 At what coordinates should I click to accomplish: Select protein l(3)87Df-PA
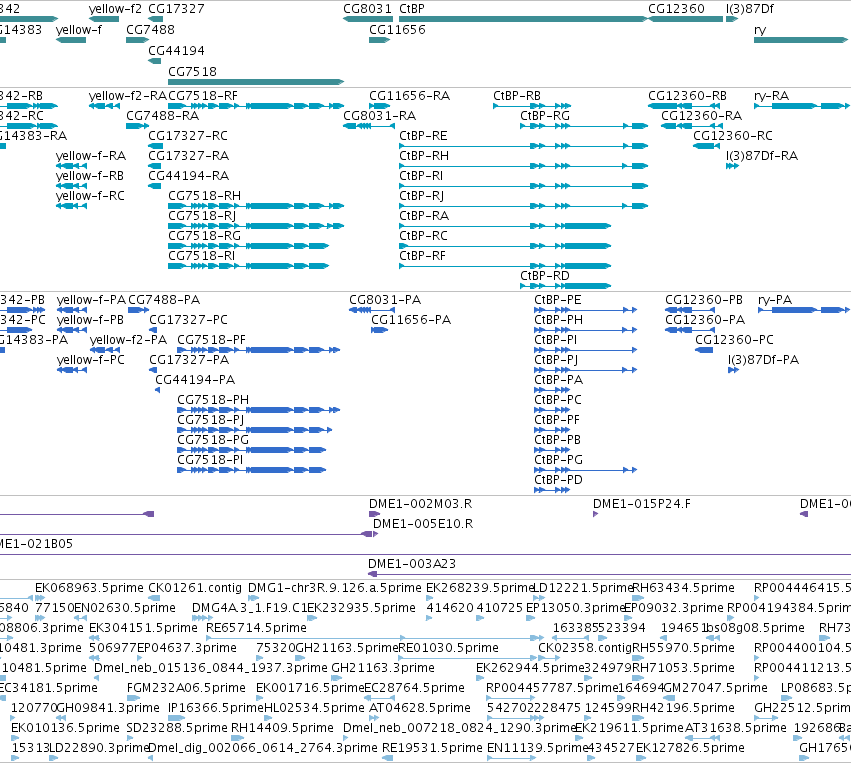pos(734,370)
